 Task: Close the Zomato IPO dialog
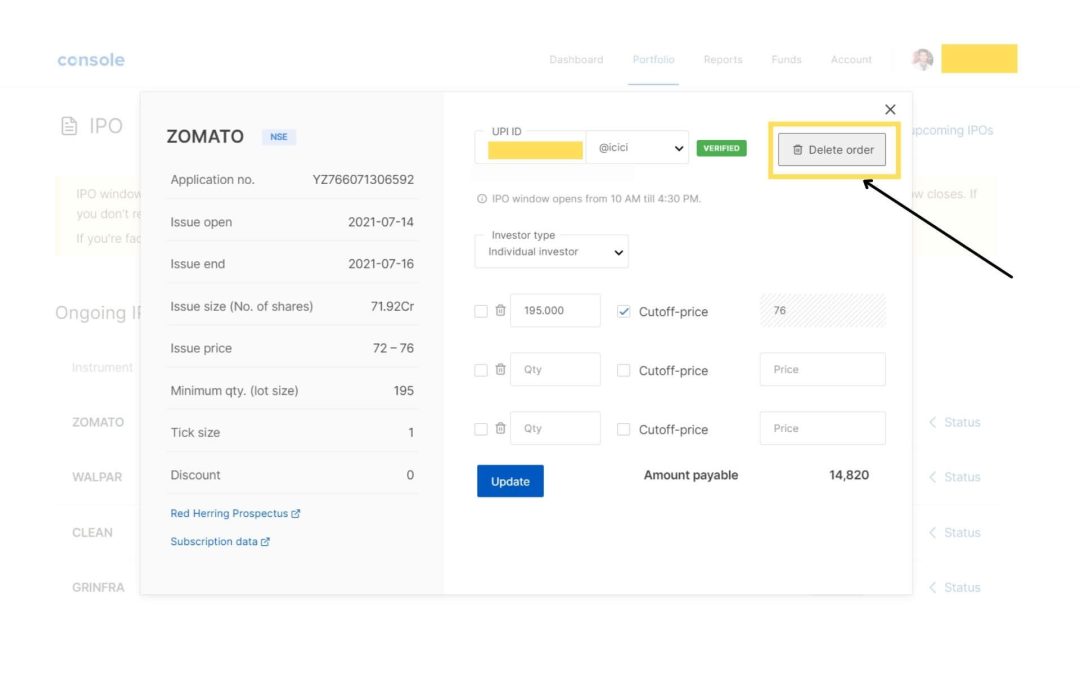tap(890, 110)
